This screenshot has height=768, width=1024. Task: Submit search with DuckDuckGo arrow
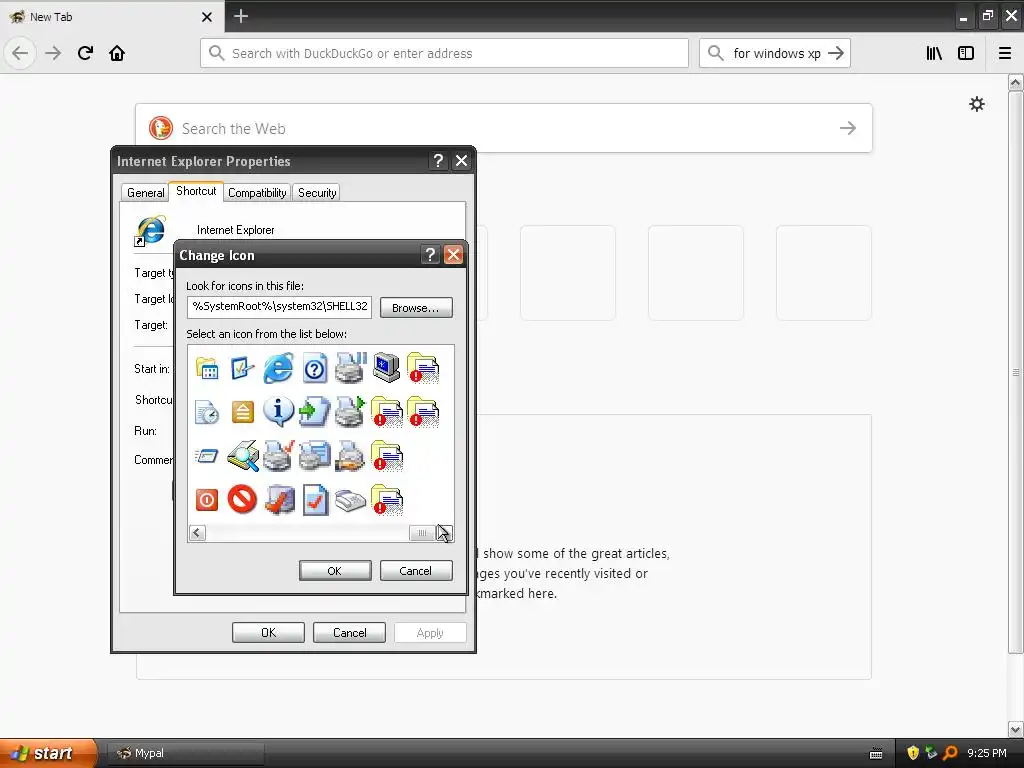(848, 128)
